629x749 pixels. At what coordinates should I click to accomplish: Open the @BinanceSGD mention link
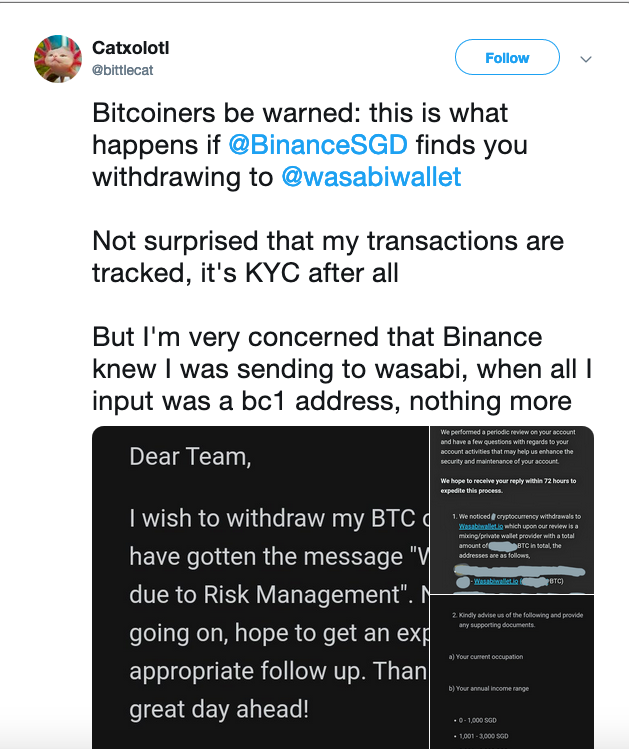318,145
